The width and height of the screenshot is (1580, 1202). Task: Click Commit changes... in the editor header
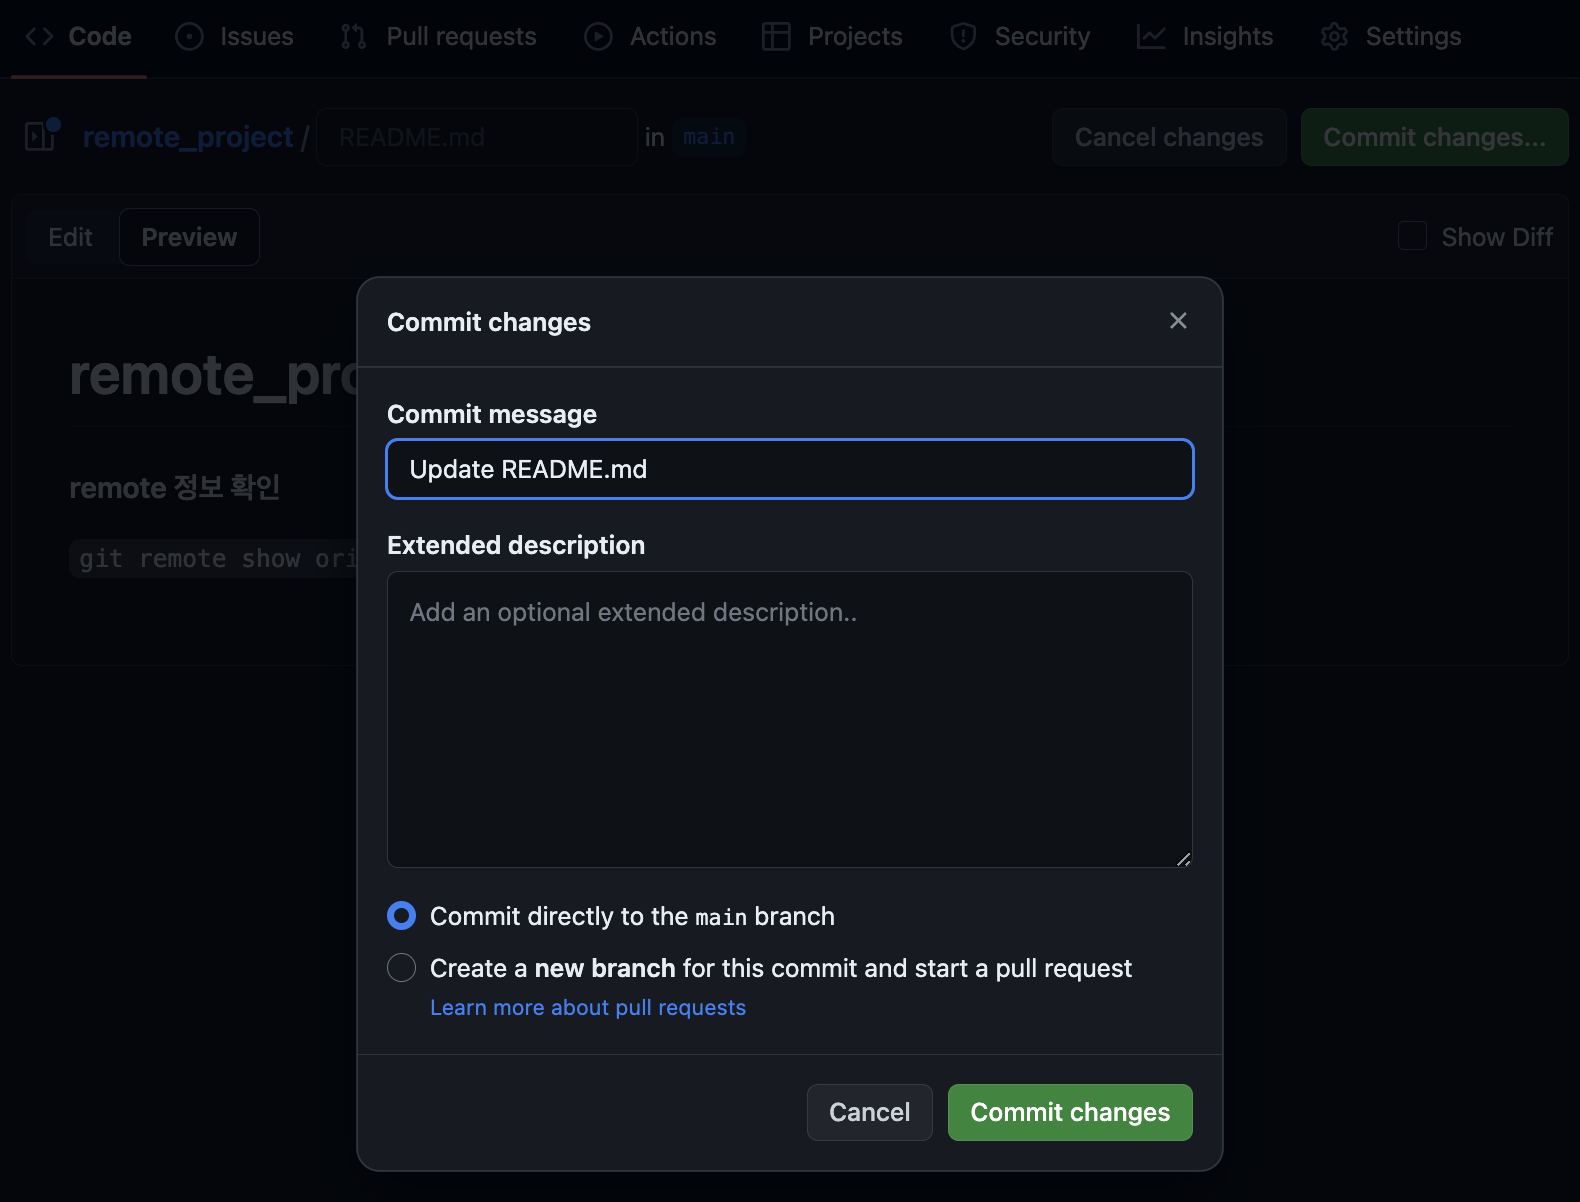(1435, 137)
